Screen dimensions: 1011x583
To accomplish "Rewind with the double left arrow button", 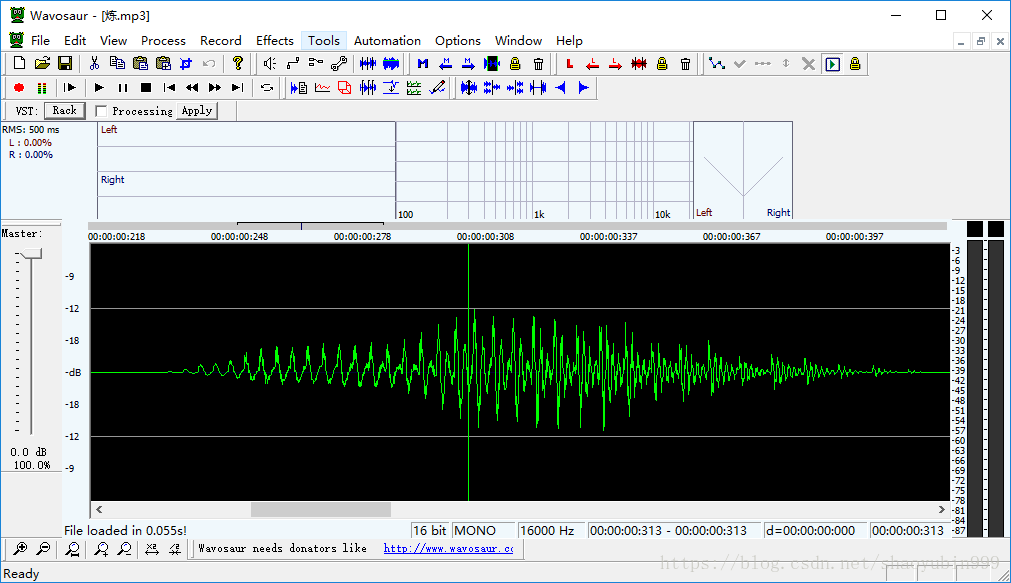I will 191,88.
